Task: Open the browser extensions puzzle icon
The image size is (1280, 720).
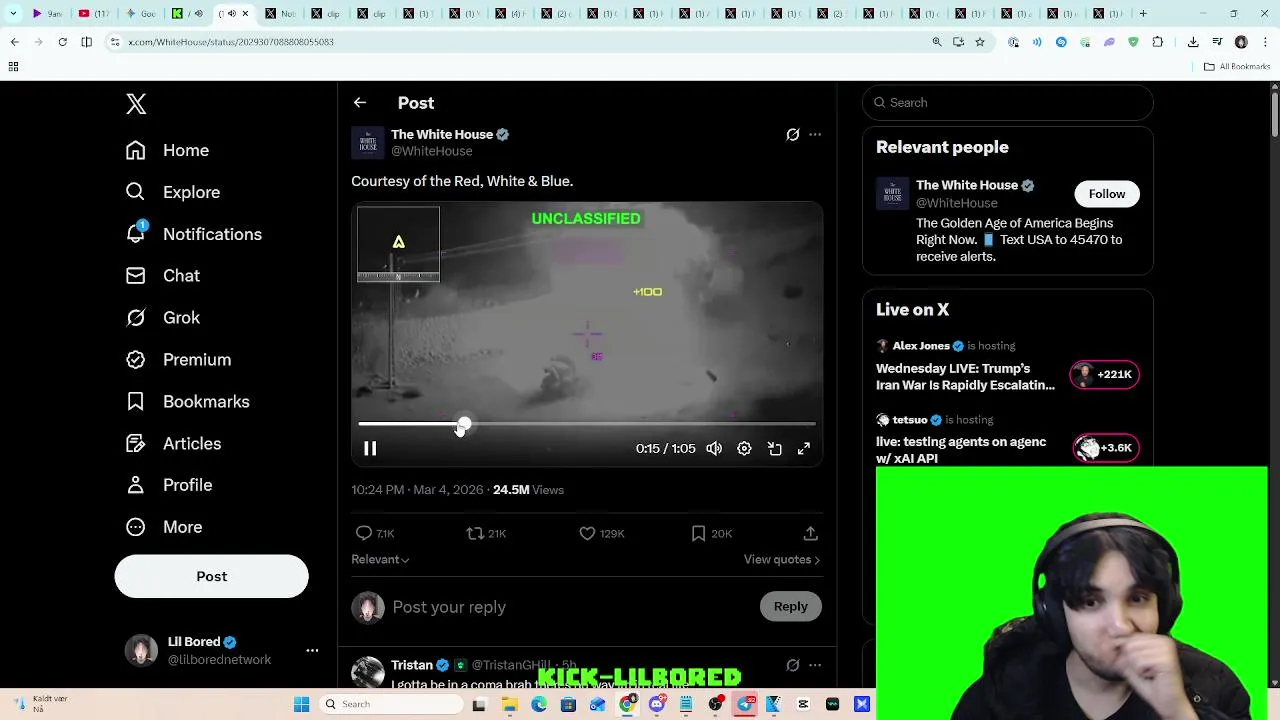Action: click(1158, 42)
